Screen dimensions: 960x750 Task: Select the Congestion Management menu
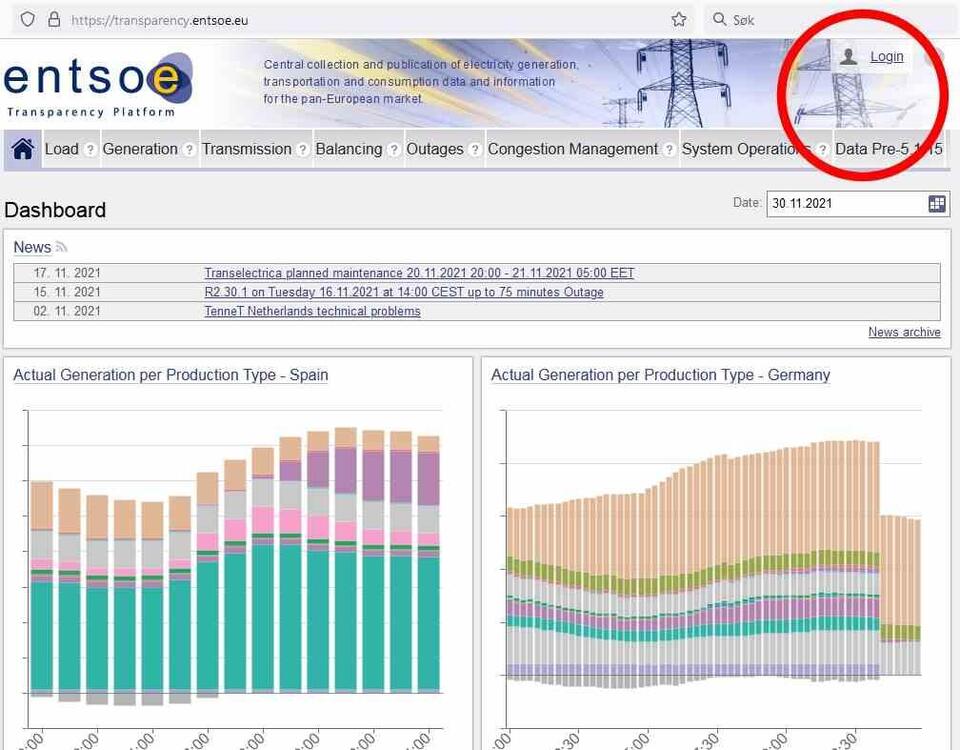(572, 149)
